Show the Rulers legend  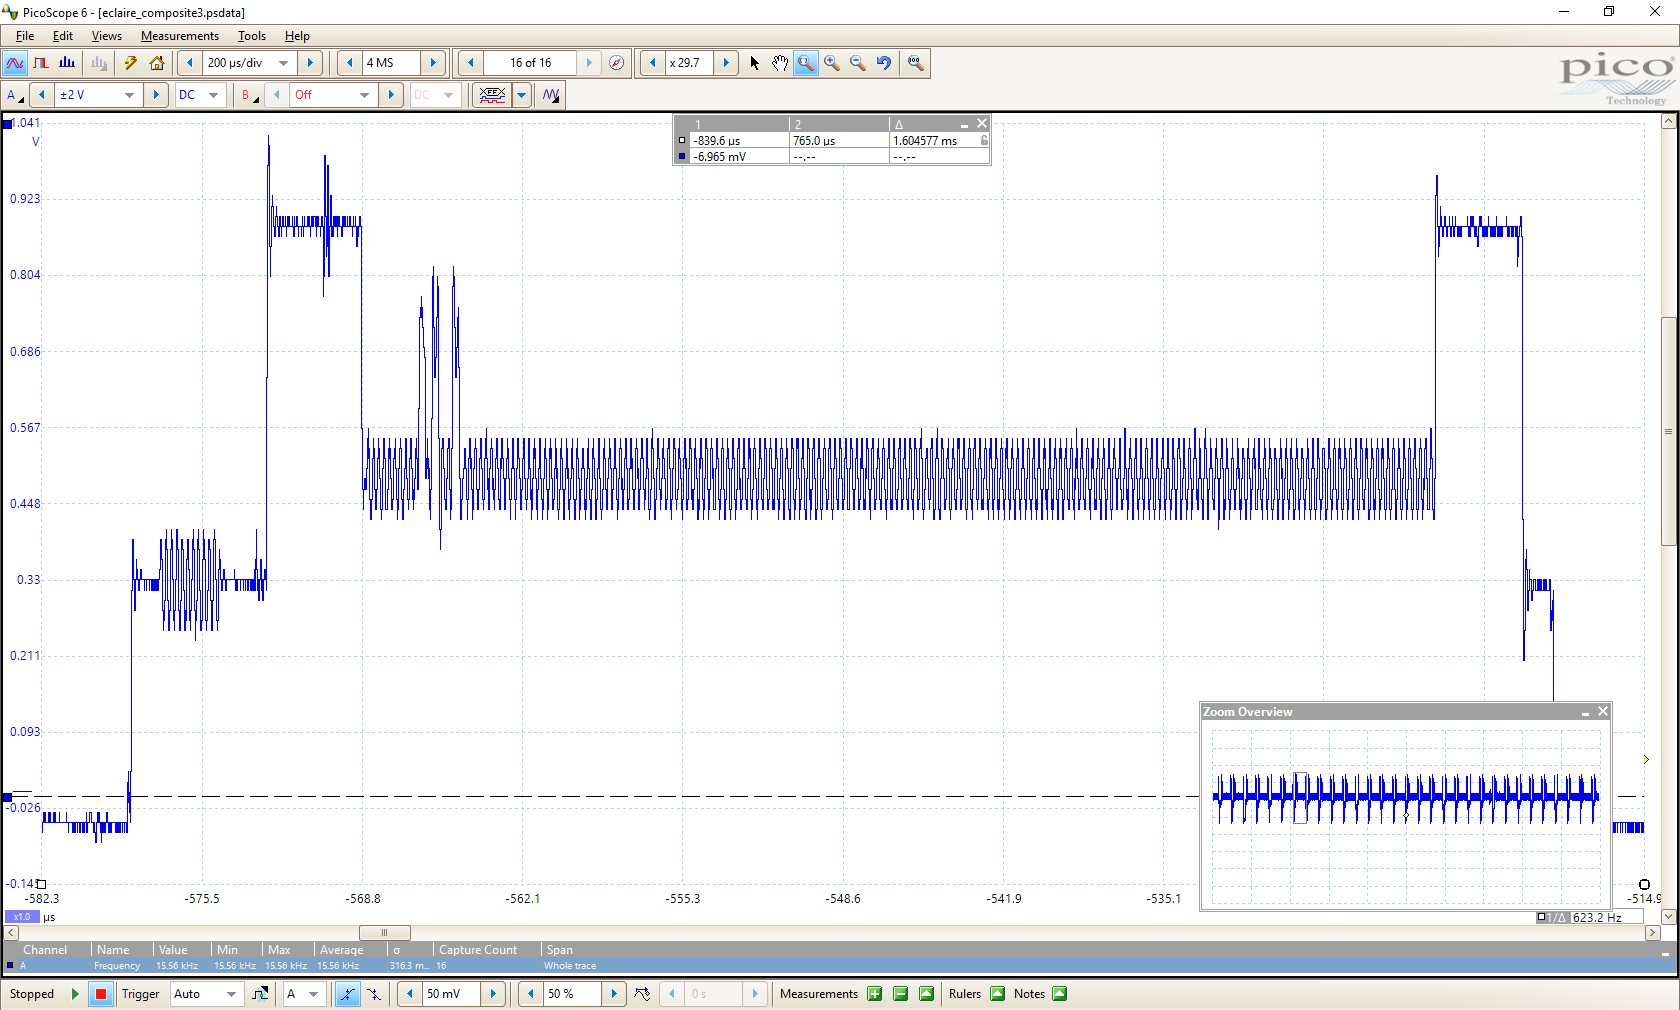point(997,994)
